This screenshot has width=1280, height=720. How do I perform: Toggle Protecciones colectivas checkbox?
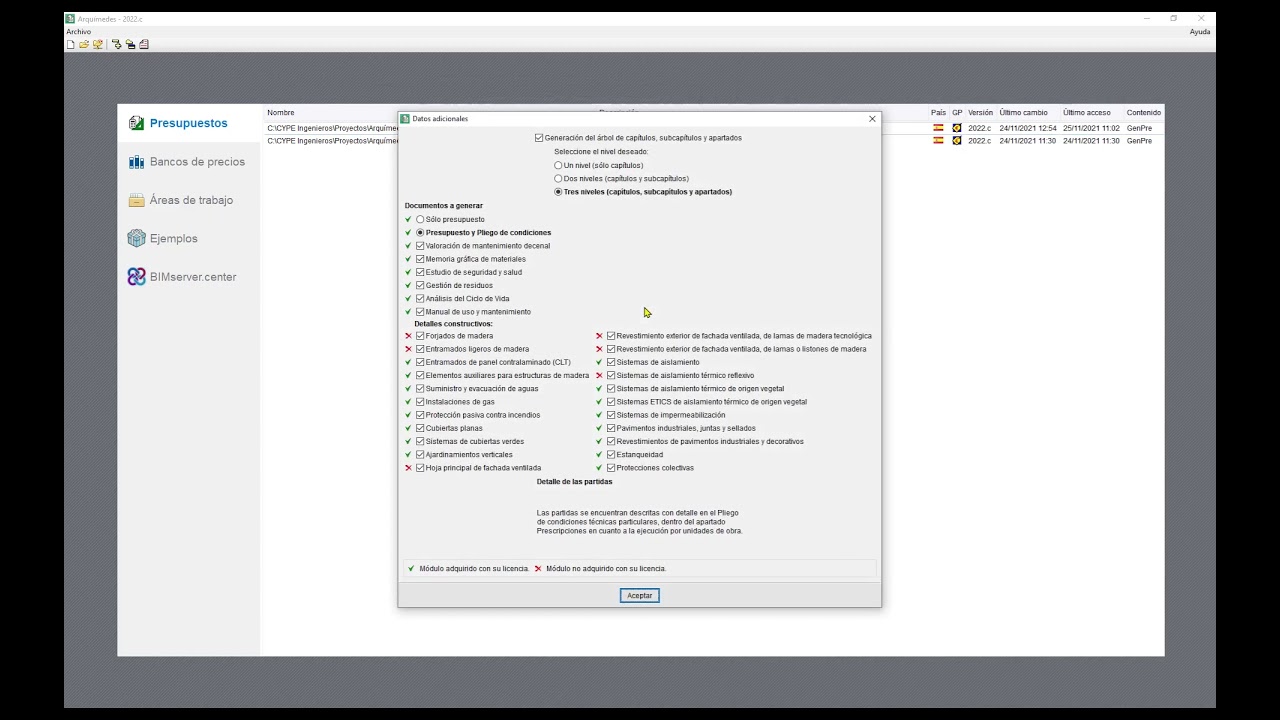(611, 468)
